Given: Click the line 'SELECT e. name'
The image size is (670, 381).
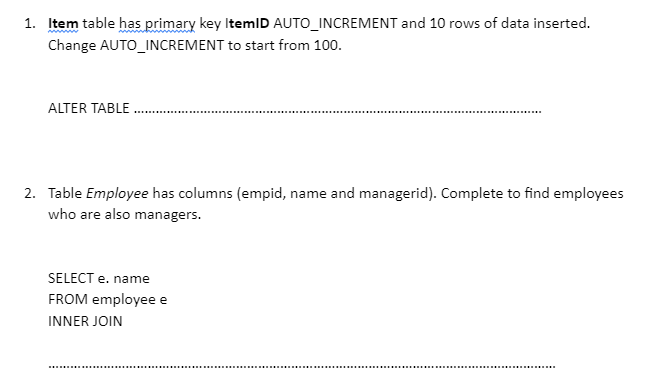Looking at the screenshot, I should [x=99, y=278].
